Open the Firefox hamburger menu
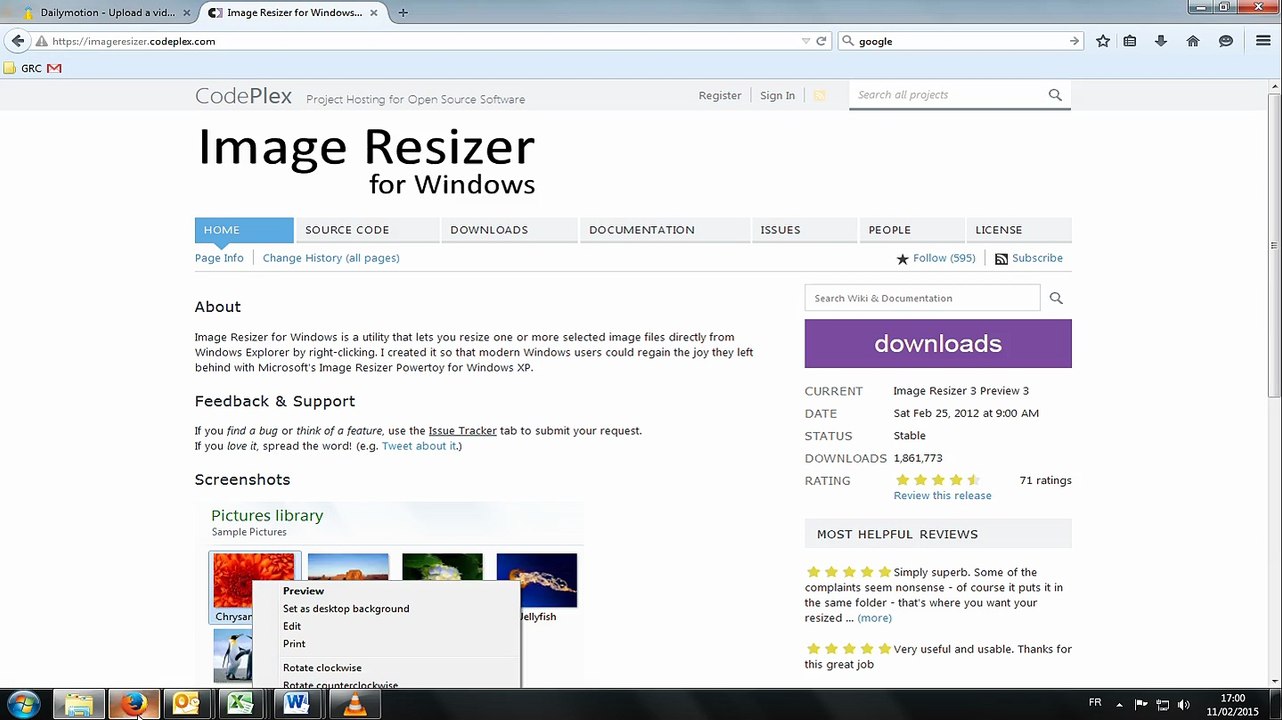1282x720 pixels. coord(1263,41)
